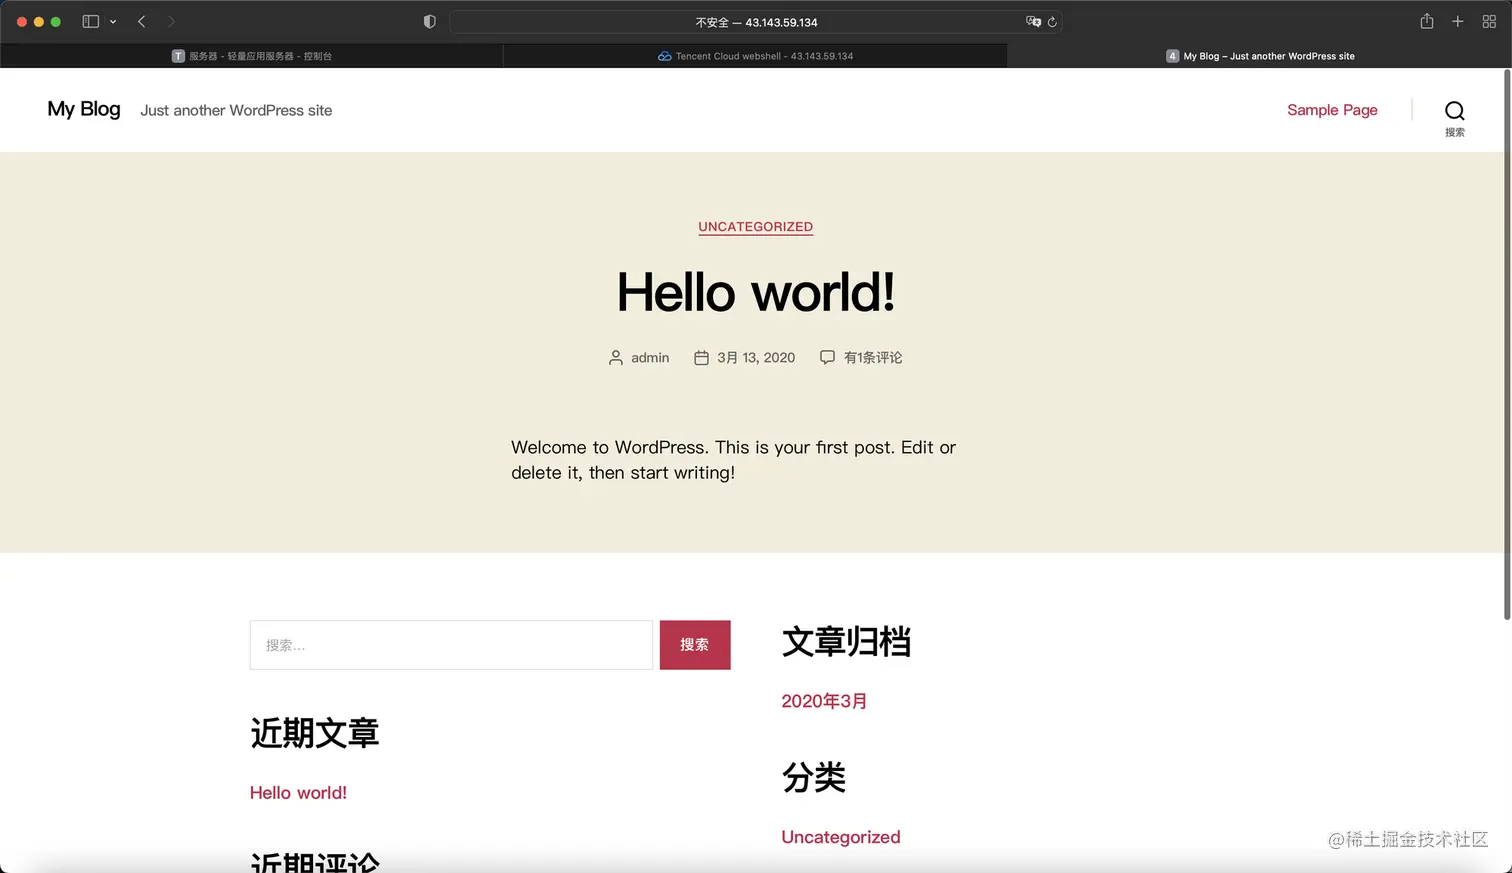This screenshot has width=1512, height=873.
Task: Open the translate page icon
Action: [1033, 22]
